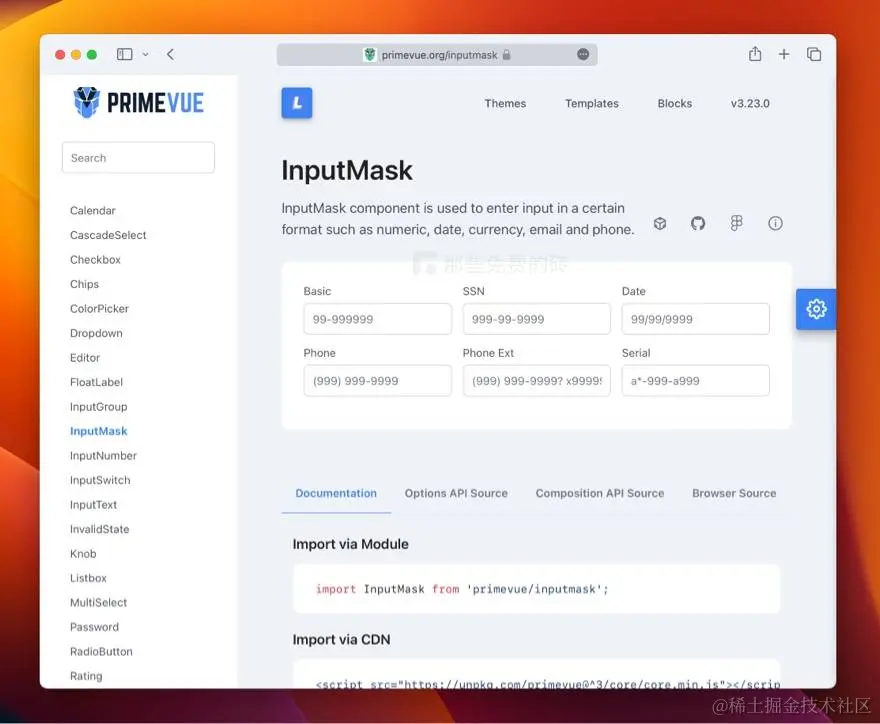880x724 pixels.
Task: Click the Serial mask input field
Action: [695, 380]
